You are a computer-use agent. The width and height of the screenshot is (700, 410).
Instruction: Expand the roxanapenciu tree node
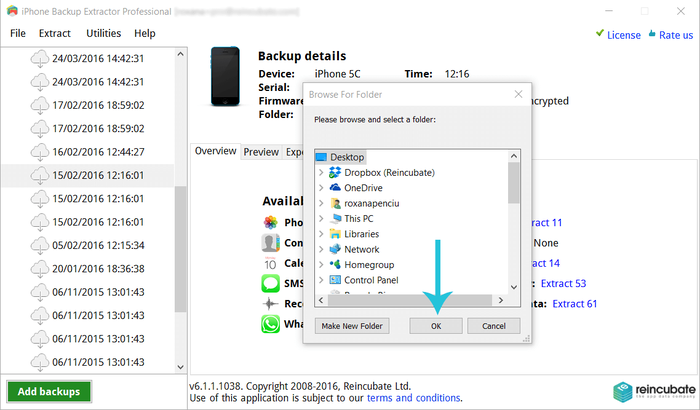point(321,203)
